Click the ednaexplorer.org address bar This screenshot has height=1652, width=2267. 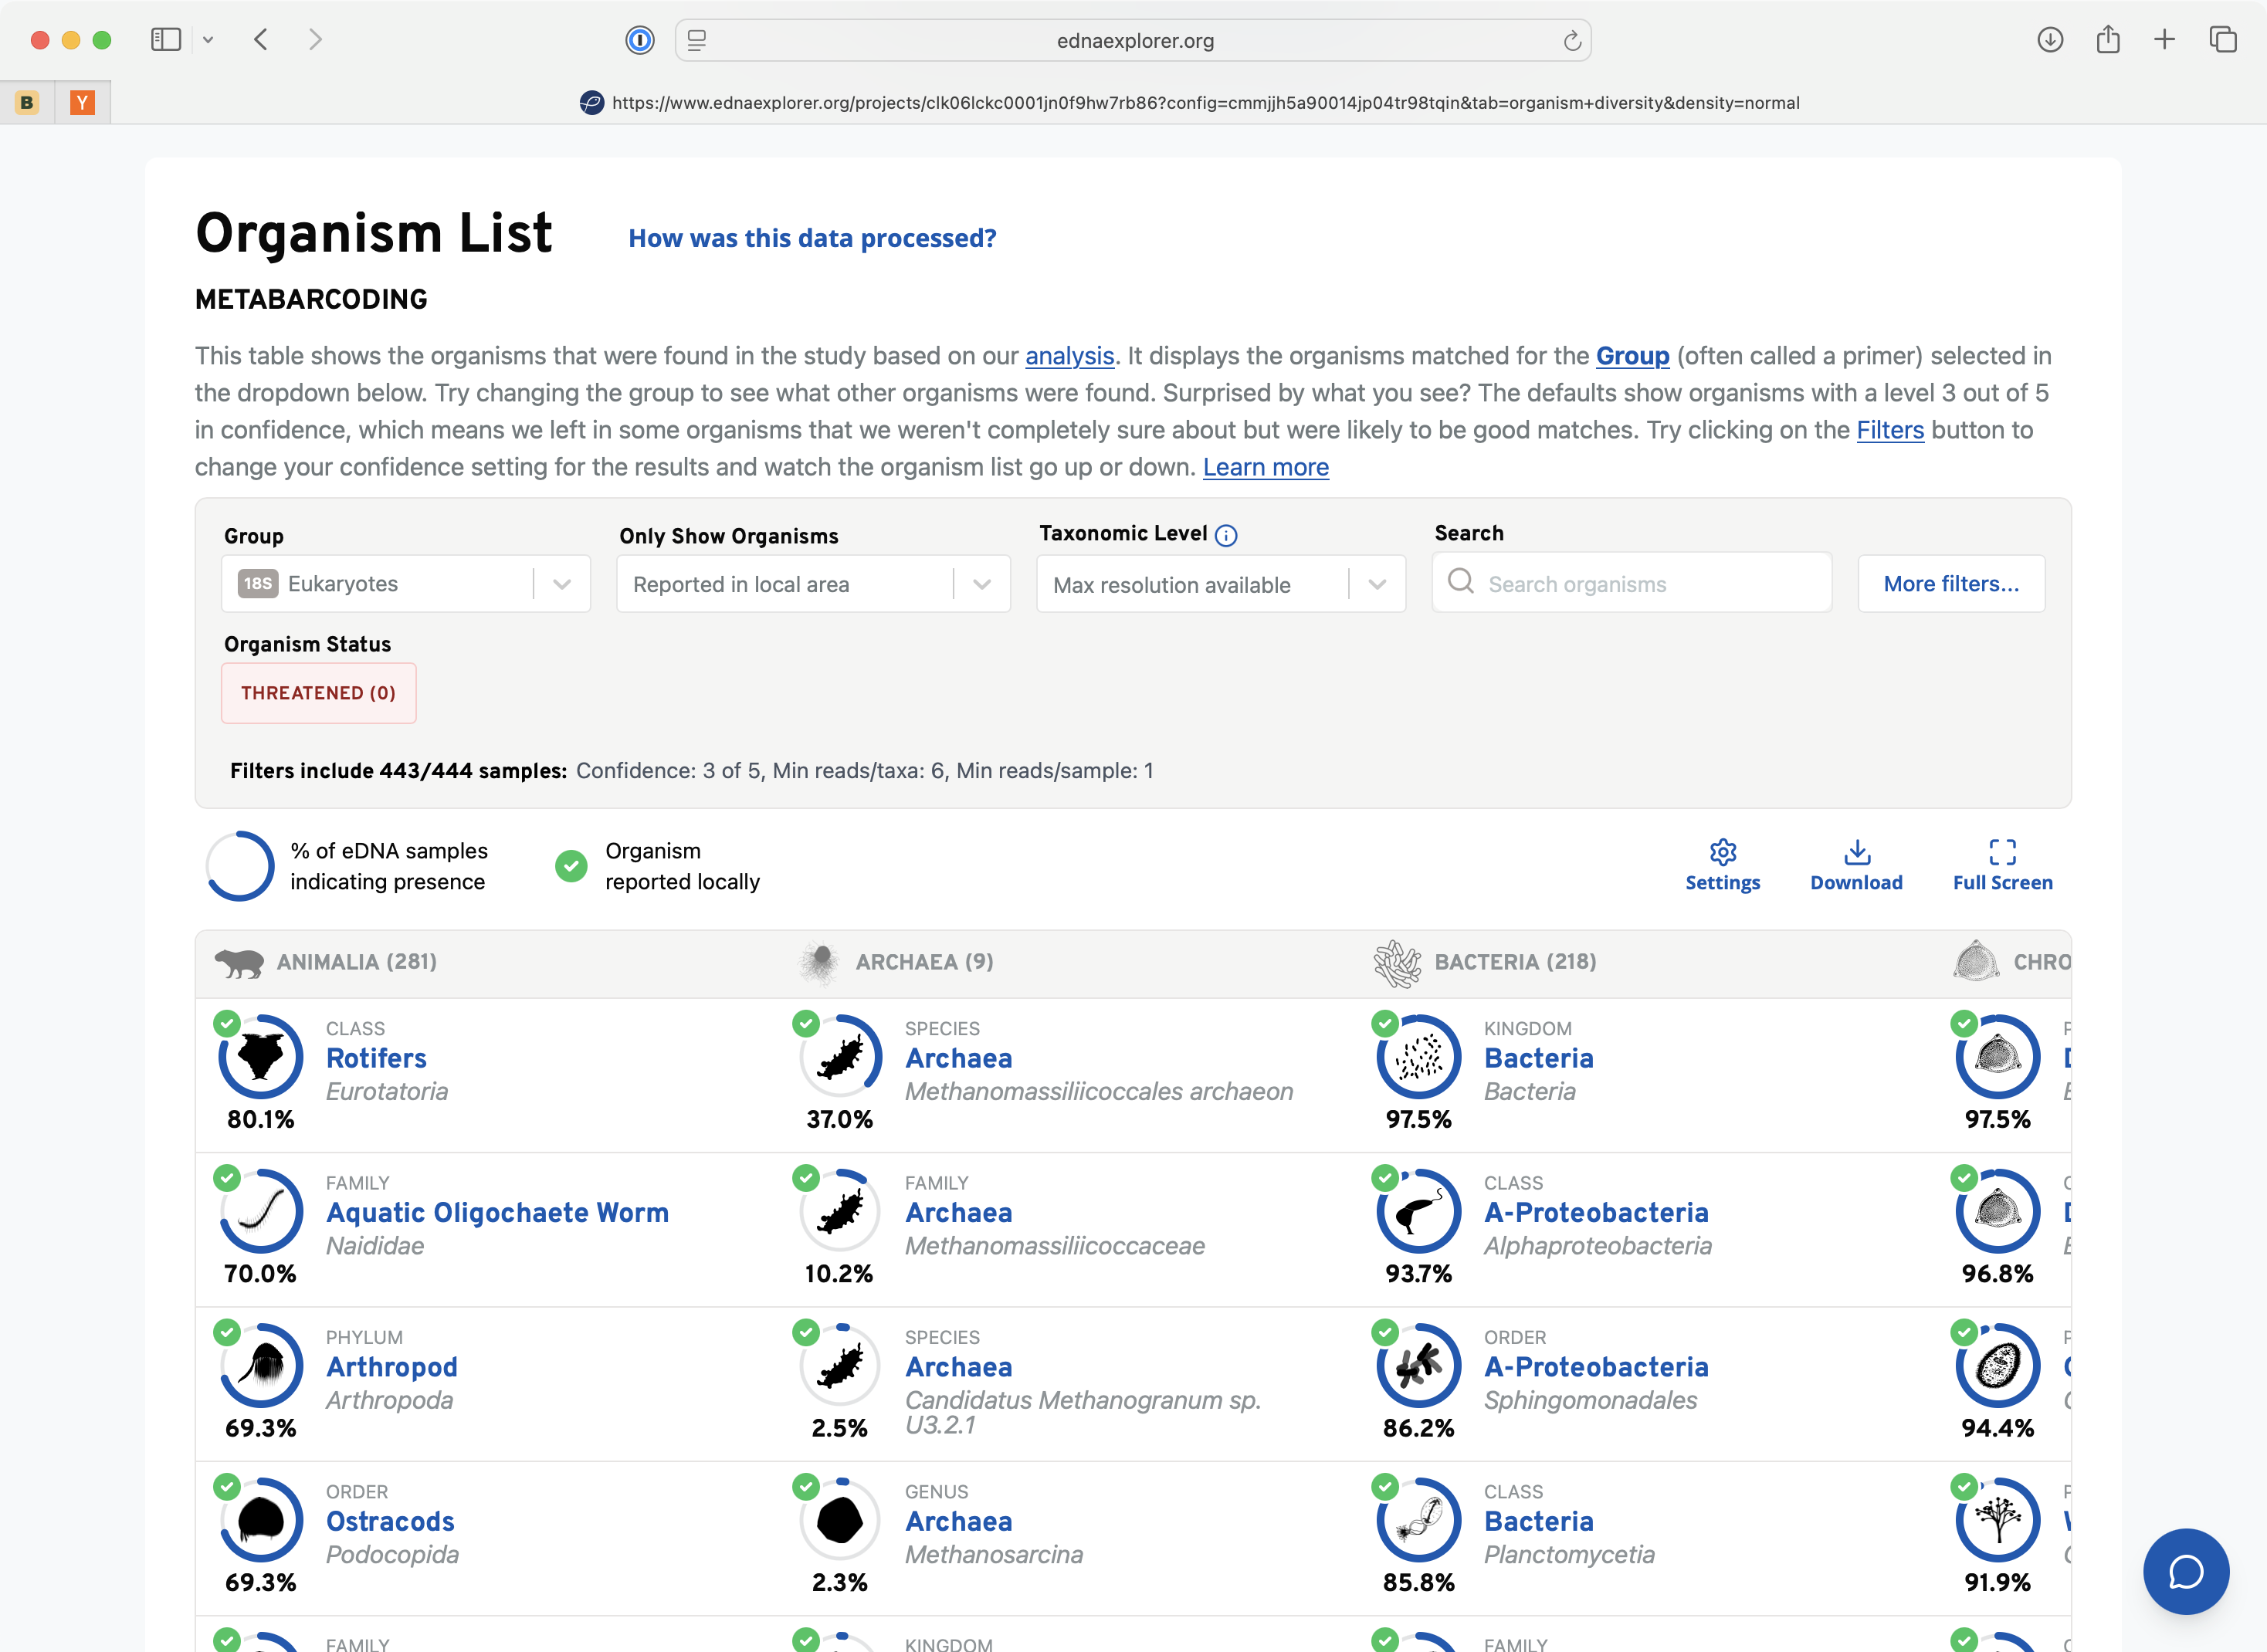(1133, 40)
